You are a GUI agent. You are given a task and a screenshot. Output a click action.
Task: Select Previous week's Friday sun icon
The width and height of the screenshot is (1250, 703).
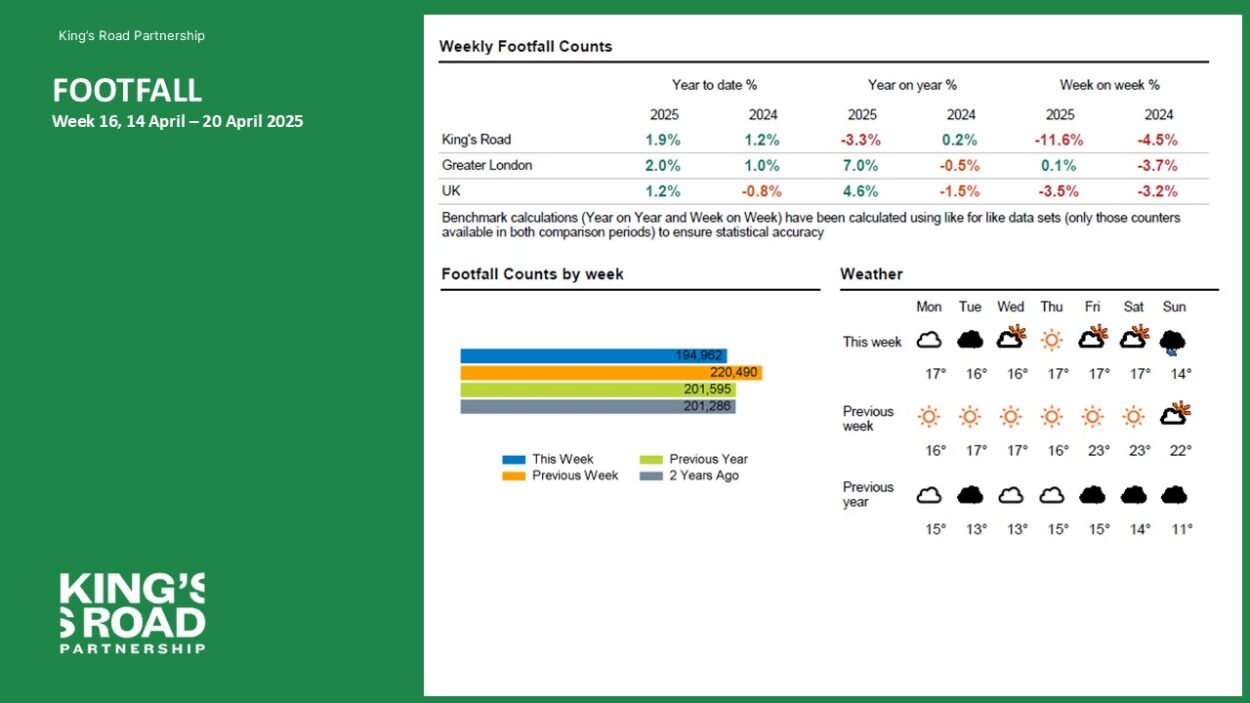[x=1093, y=416]
